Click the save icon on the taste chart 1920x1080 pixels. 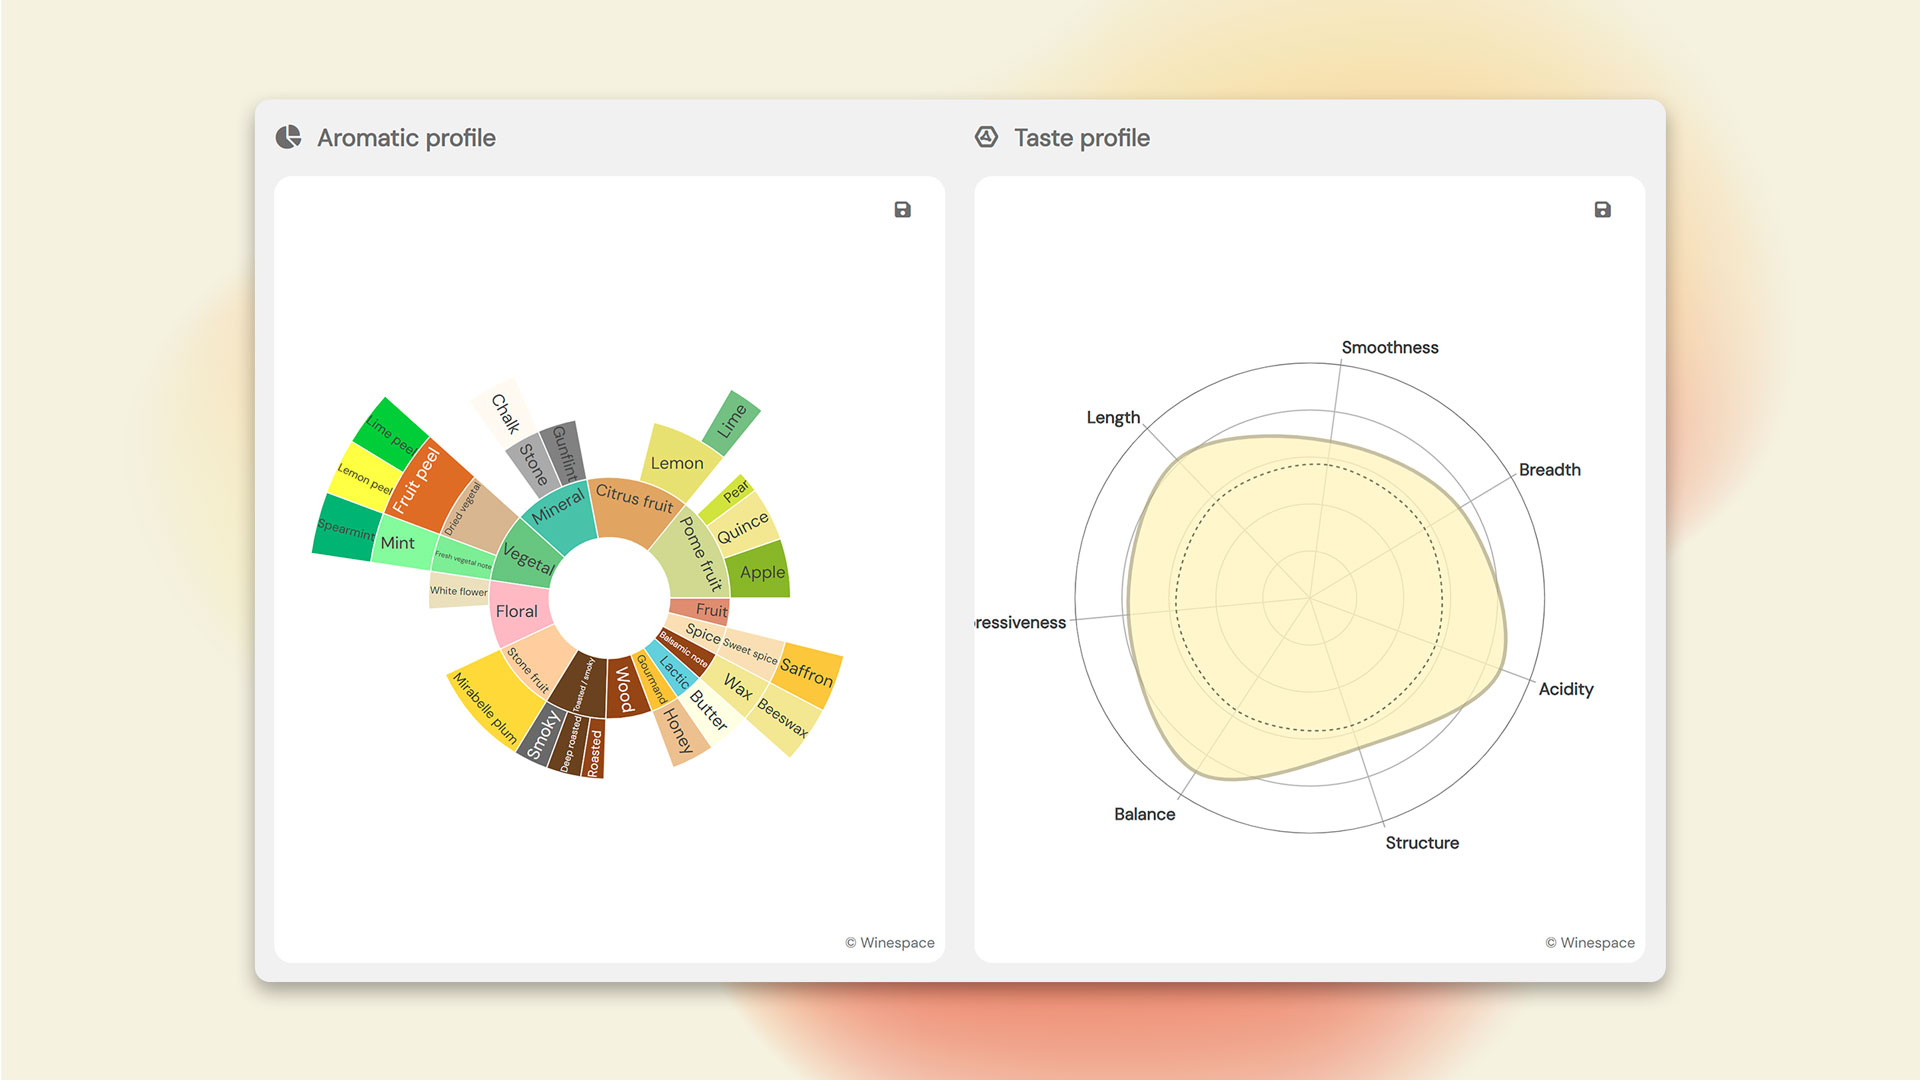pos(1602,209)
